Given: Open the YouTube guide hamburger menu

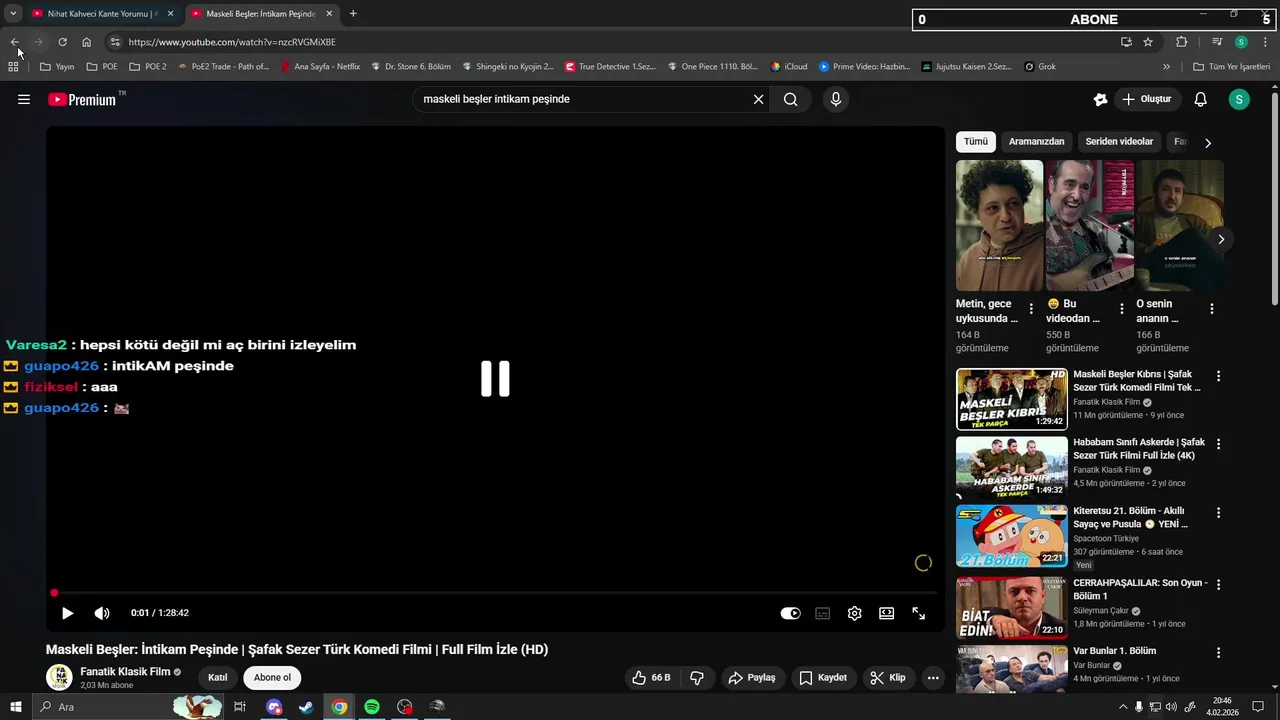Looking at the screenshot, I should (24, 99).
